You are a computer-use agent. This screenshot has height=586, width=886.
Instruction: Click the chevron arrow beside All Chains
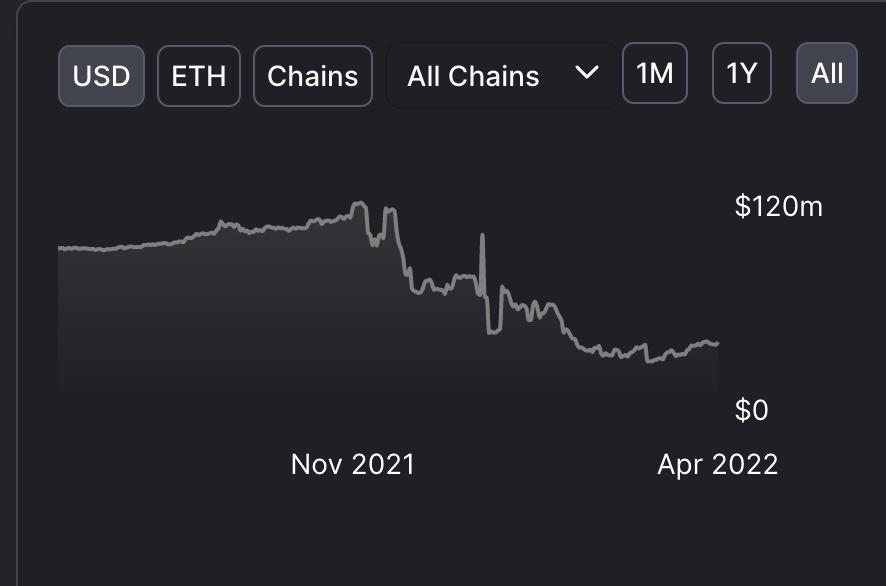588,73
